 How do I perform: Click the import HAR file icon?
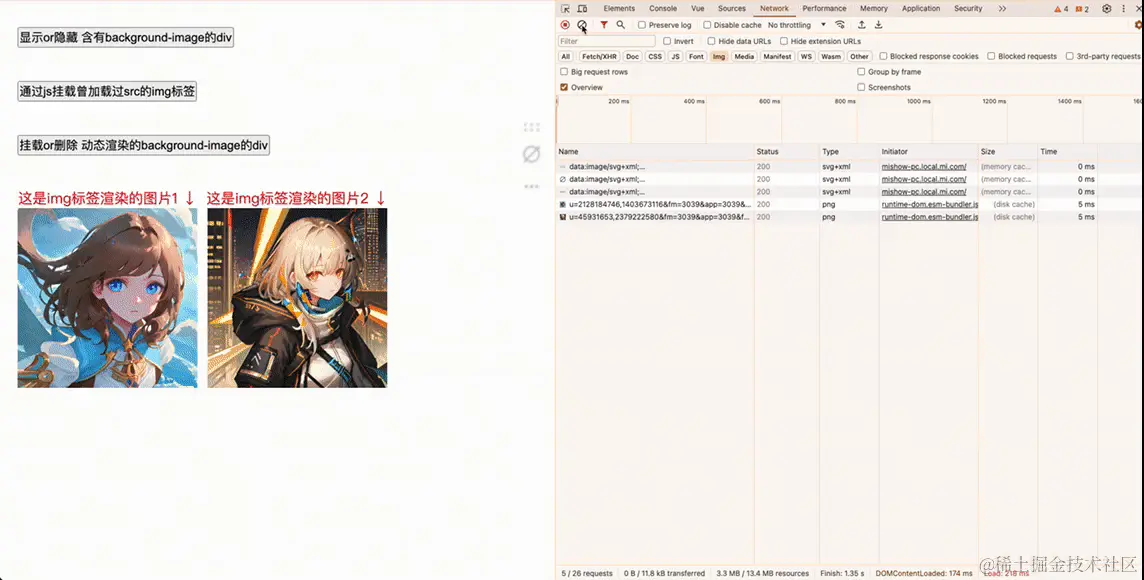pos(861,25)
